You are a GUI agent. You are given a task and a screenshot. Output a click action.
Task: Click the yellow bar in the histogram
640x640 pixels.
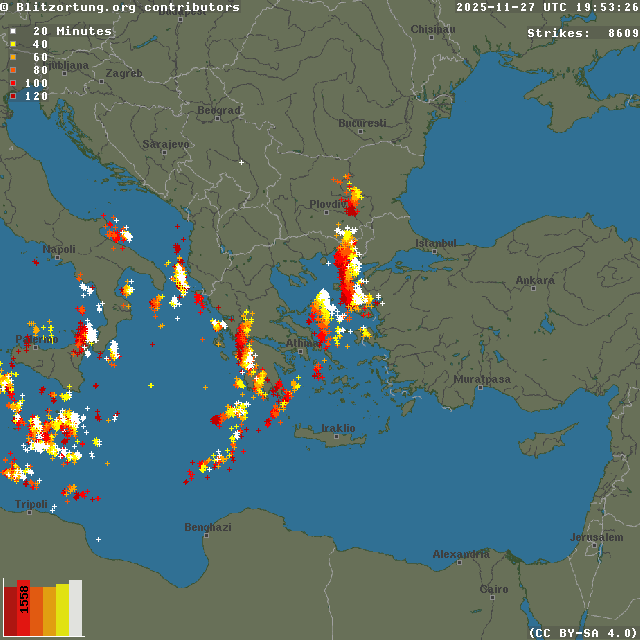click(x=63, y=610)
